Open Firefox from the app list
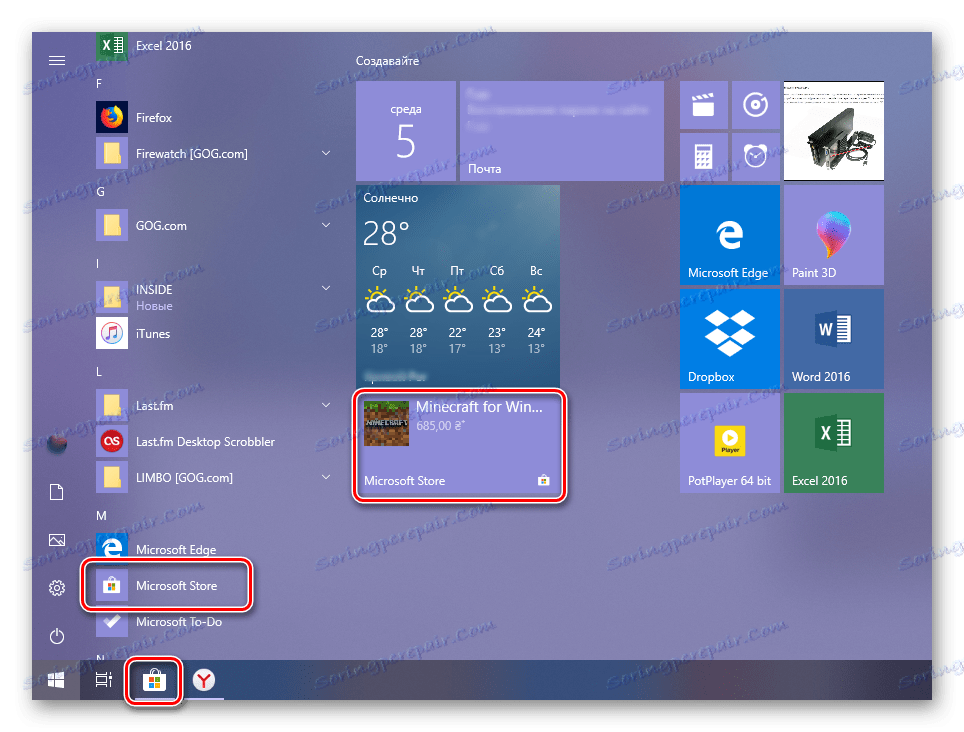 [x=213, y=117]
